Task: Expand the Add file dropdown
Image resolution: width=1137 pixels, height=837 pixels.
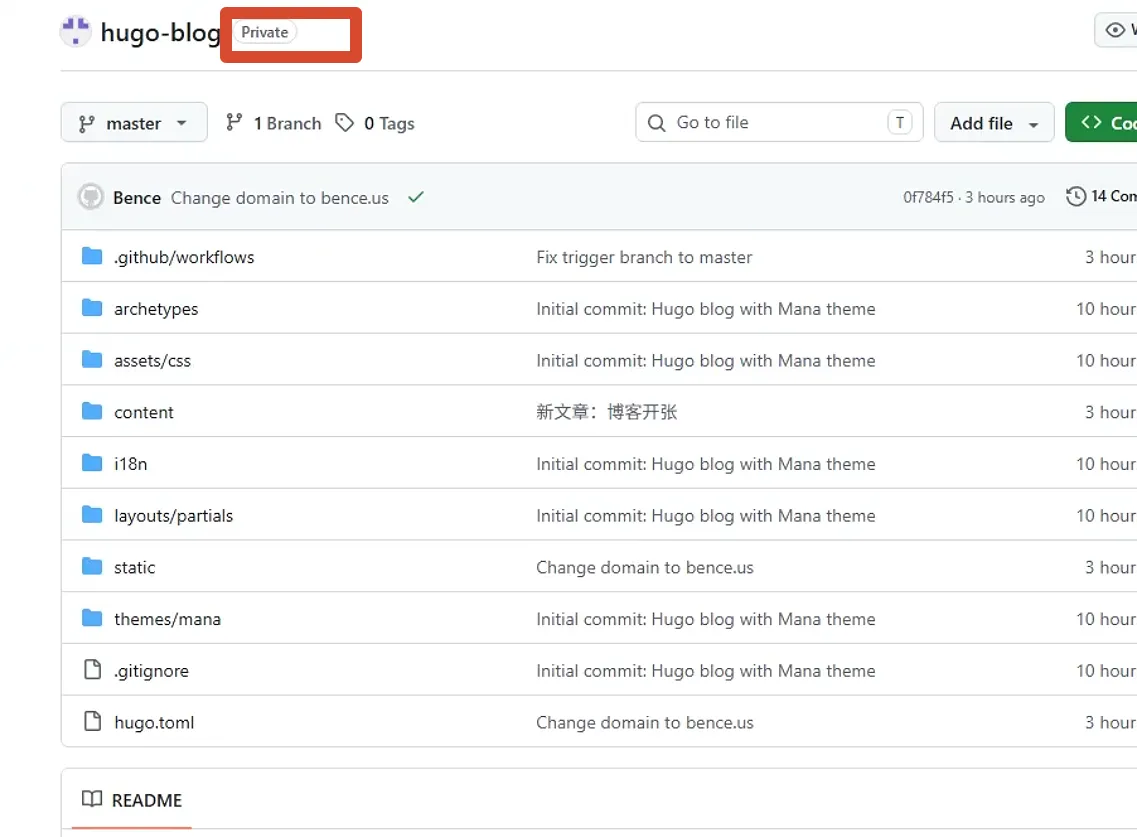Action: [993, 123]
